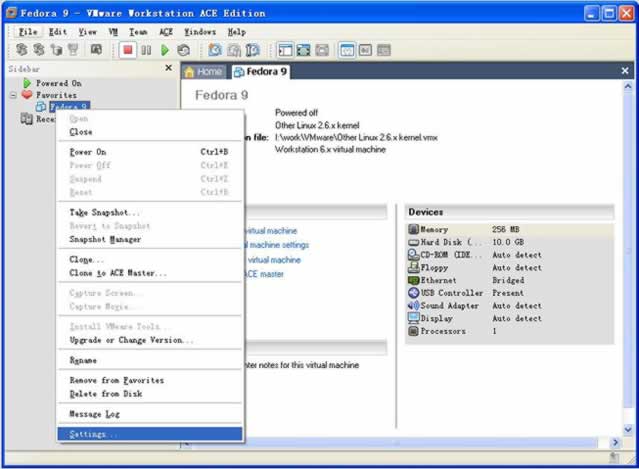Click the horizontal scrollbar right arrow
The height and width of the screenshot is (469, 639).
coord(615,442)
